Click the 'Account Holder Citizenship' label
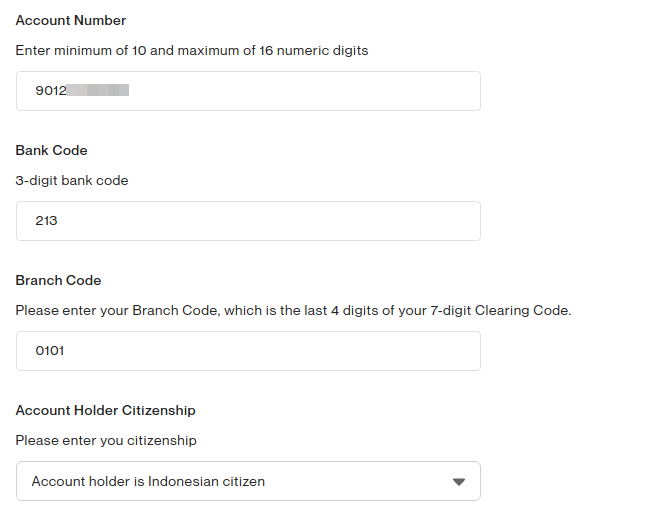Screen dimensions: 650x519 [106, 410]
